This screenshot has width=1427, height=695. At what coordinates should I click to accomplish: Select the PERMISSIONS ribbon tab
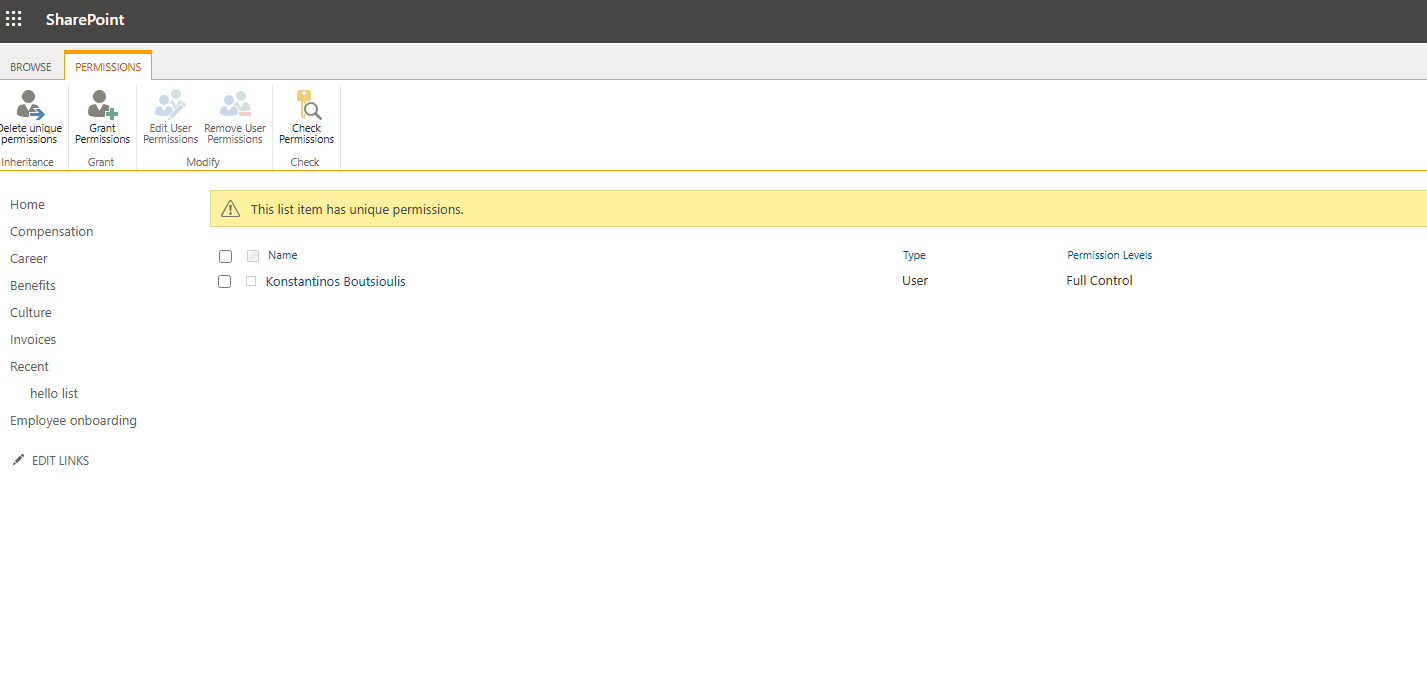tap(108, 67)
